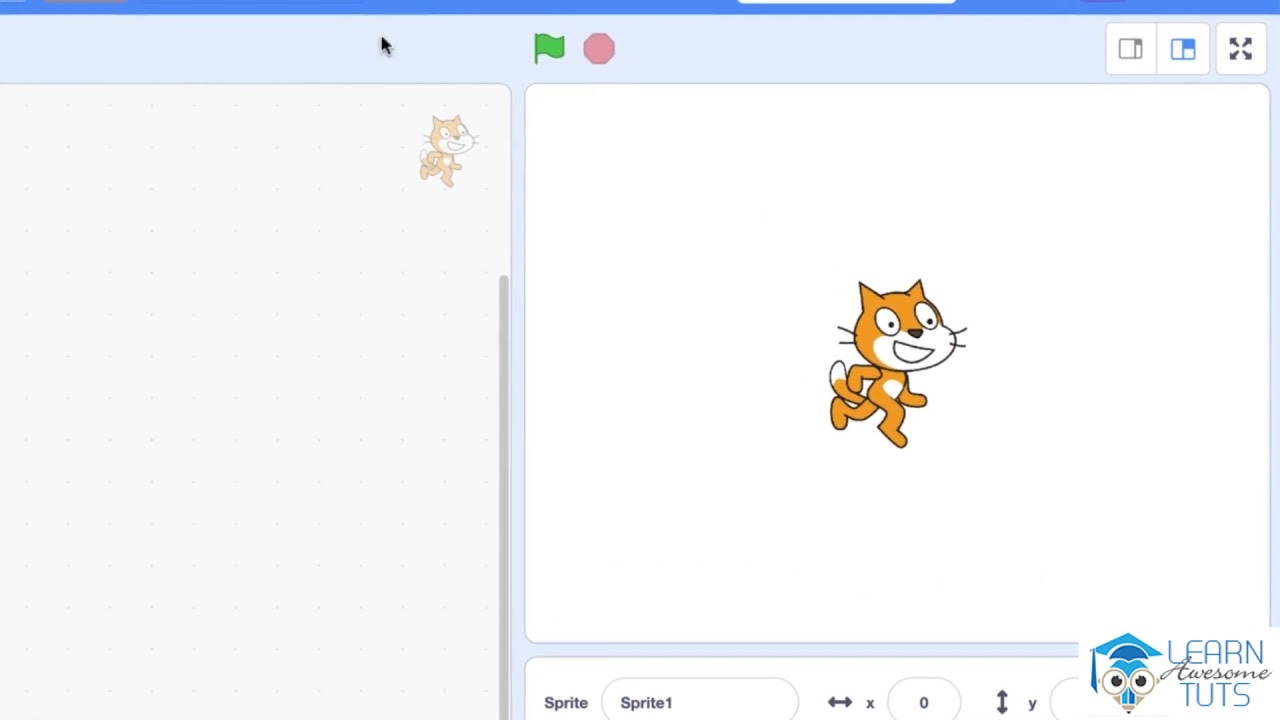
Task: Enter full screen stage mode
Action: (x=1241, y=49)
